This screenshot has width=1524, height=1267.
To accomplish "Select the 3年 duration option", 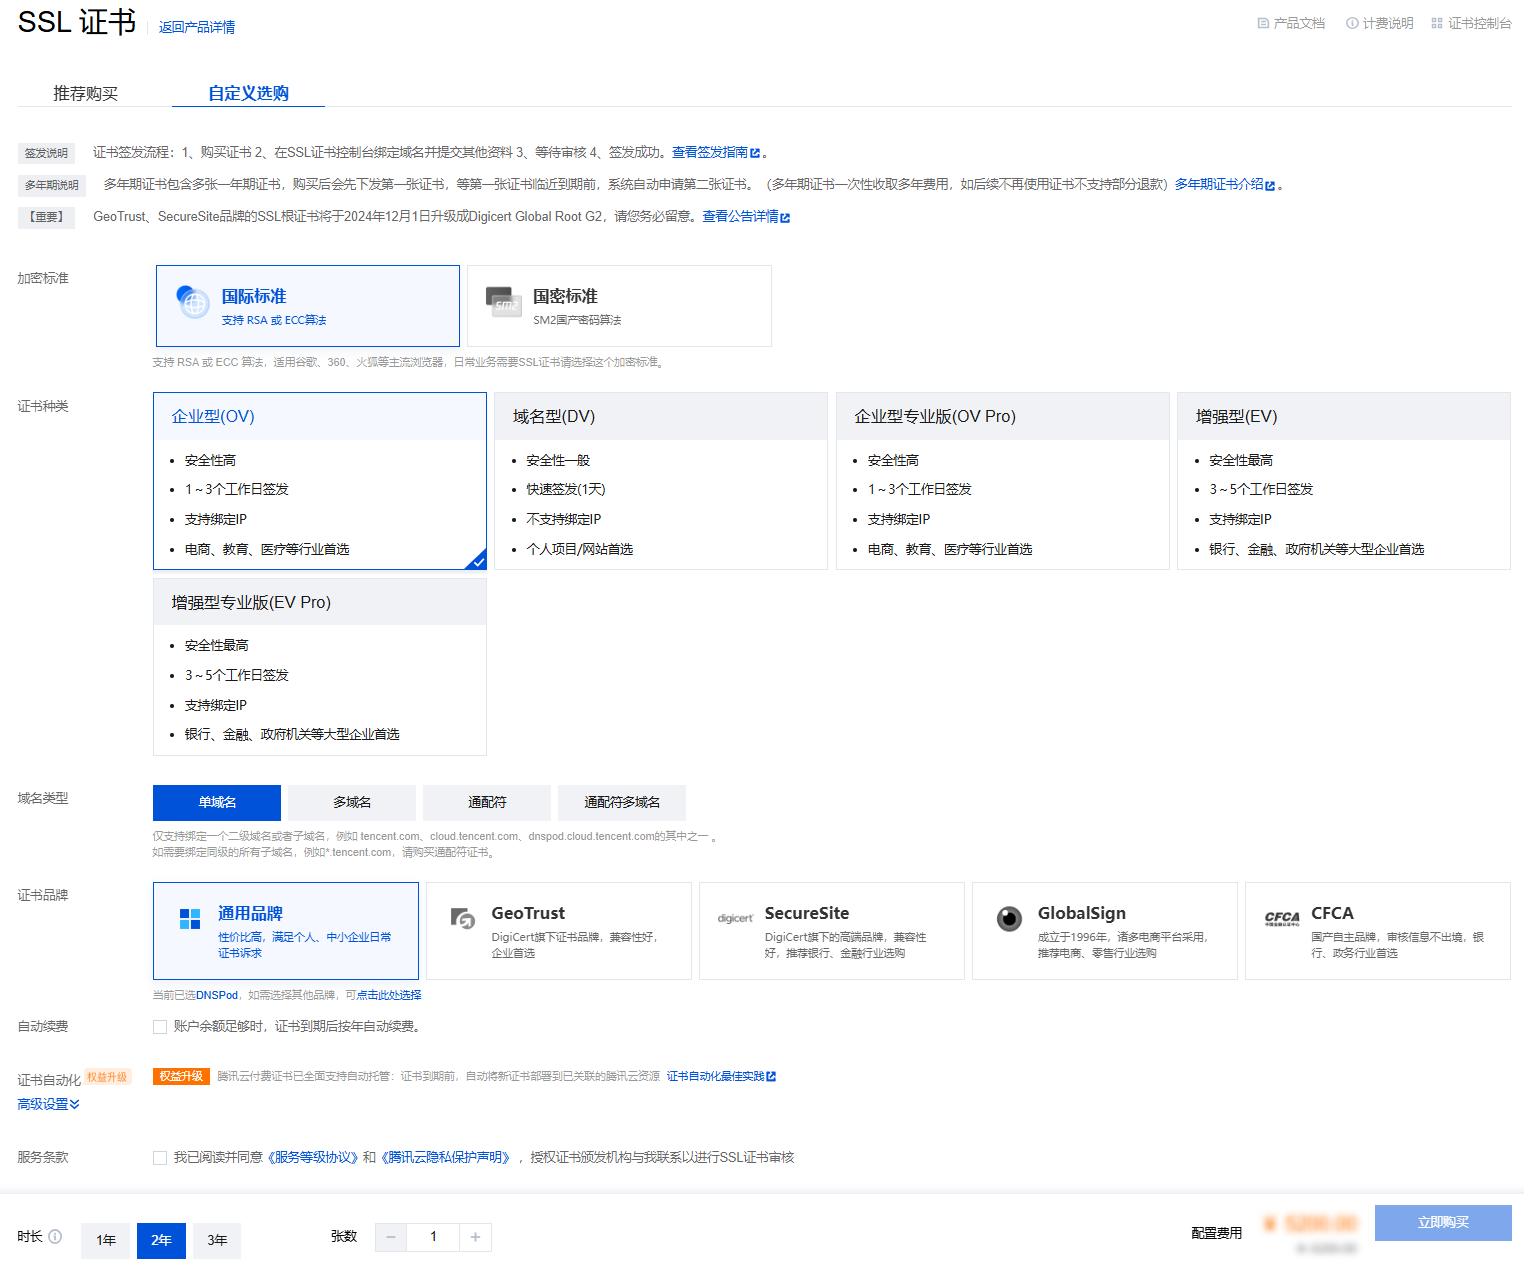I will (217, 1240).
